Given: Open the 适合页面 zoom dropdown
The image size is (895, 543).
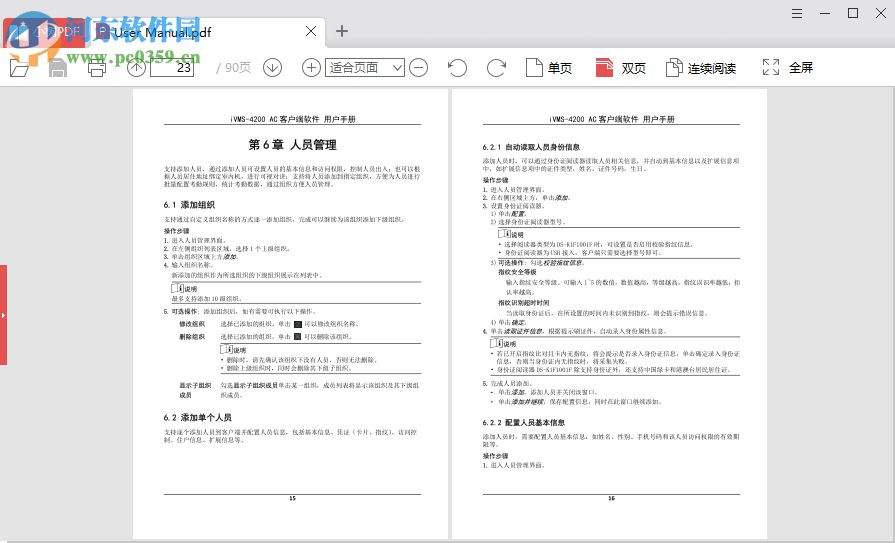Looking at the screenshot, I should click(365, 68).
